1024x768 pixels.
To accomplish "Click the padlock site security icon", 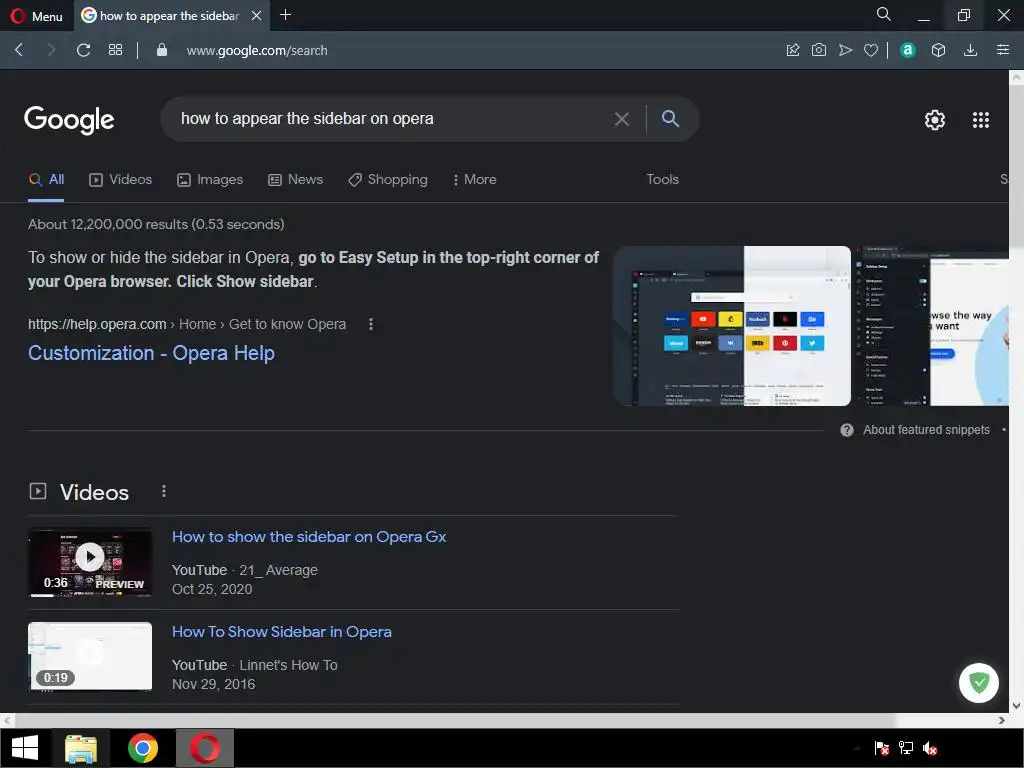I will (x=162, y=50).
